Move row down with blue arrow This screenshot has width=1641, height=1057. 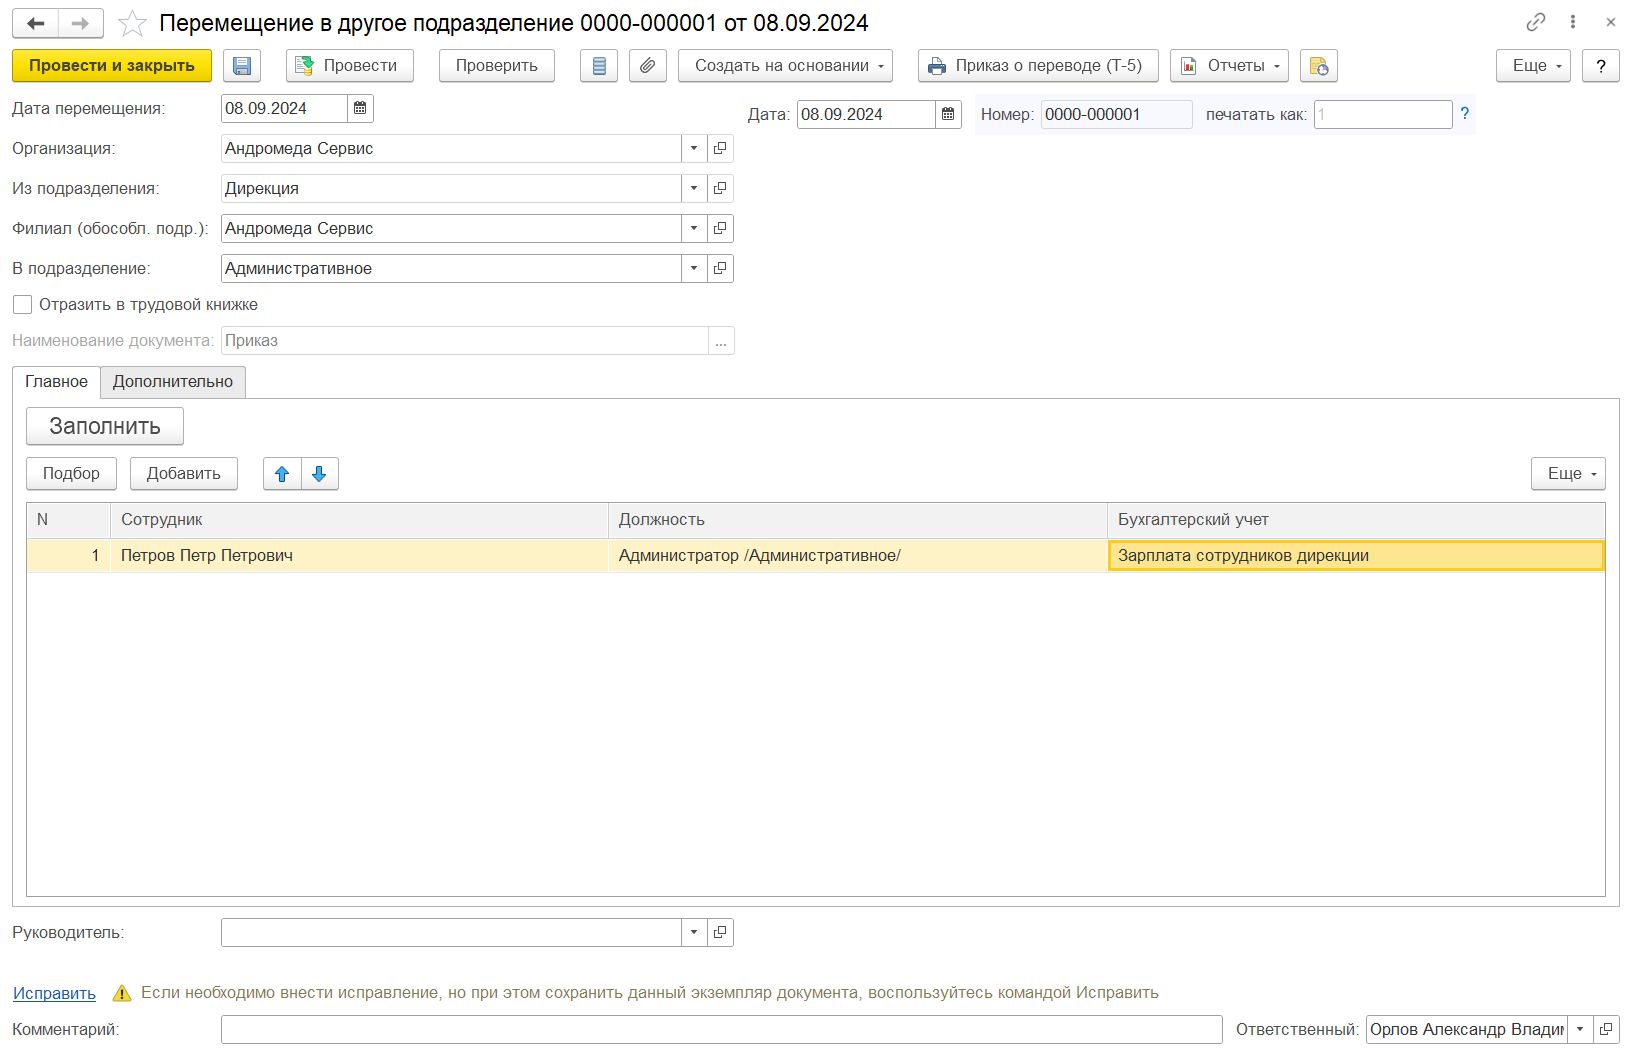319,474
